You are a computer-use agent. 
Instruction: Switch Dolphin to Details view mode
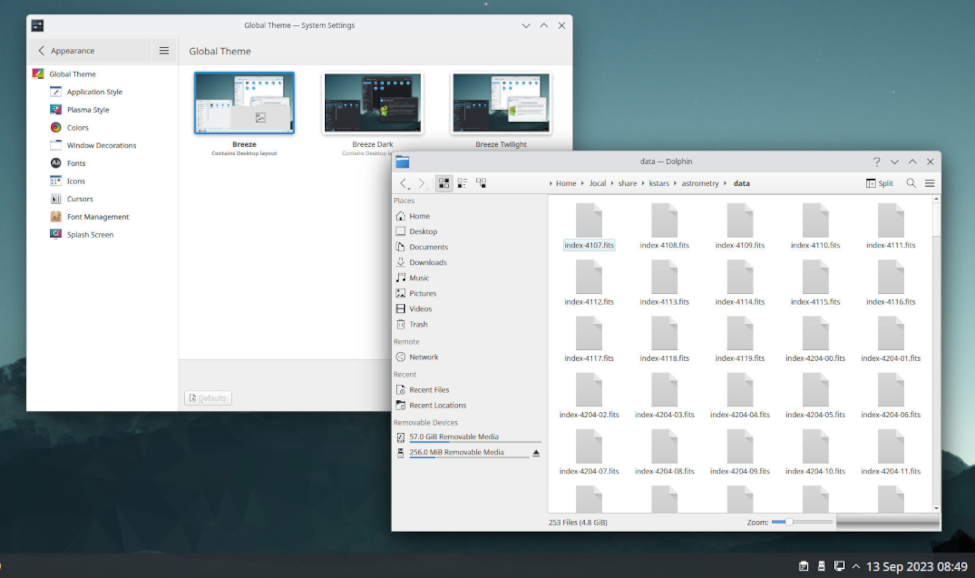481,183
